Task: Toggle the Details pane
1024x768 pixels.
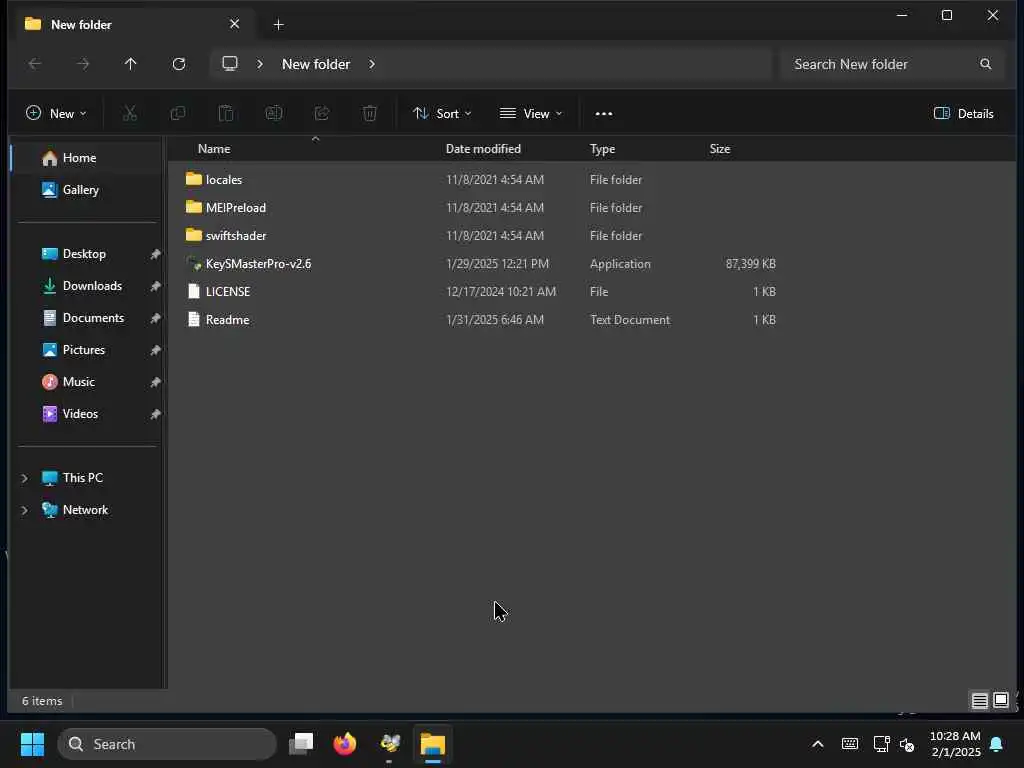Action: [964, 114]
